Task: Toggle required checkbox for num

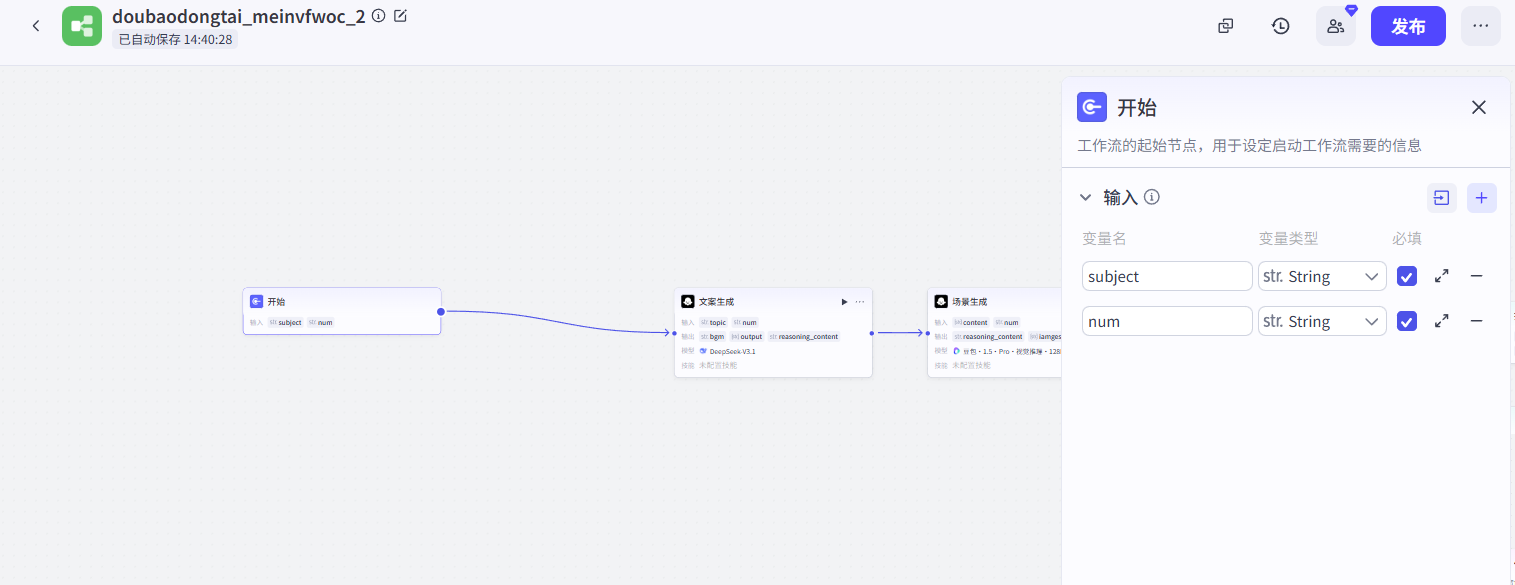Action: (1407, 321)
